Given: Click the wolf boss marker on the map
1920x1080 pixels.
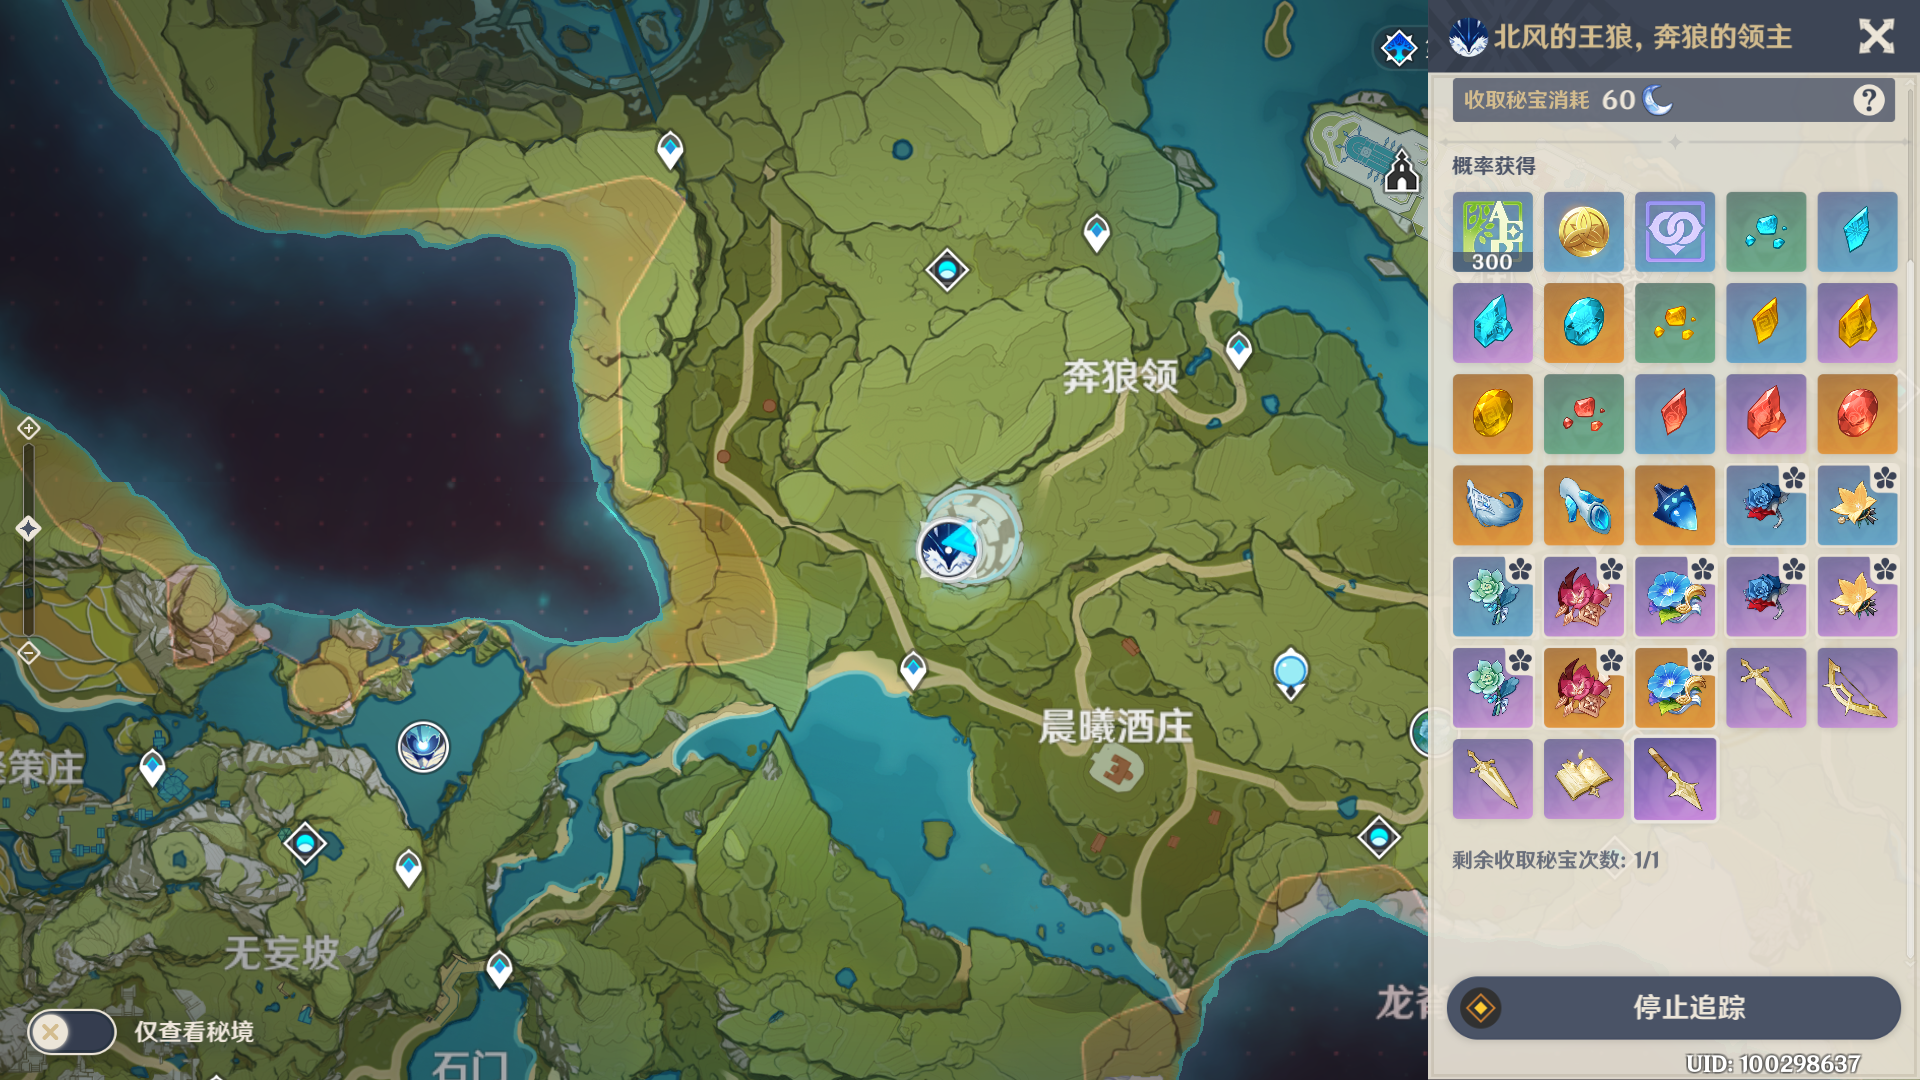Looking at the screenshot, I should tap(948, 548).
